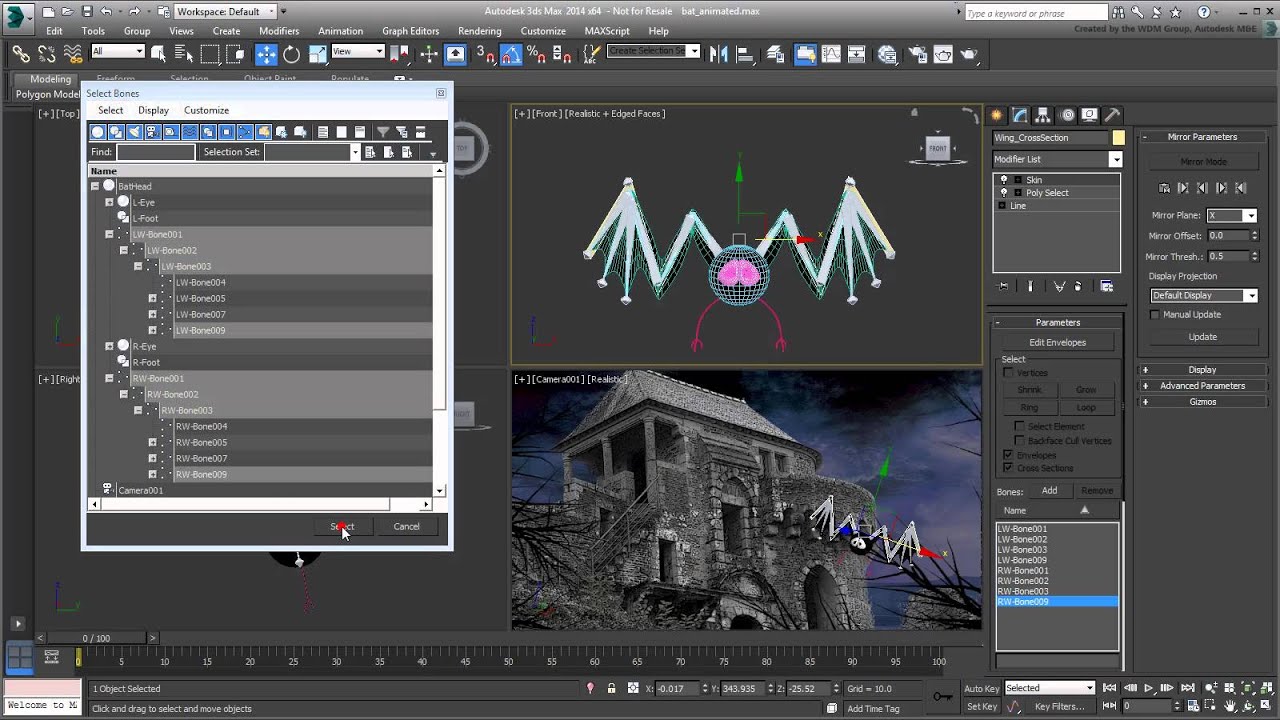Image resolution: width=1280 pixels, height=720 pixels.
Task: Open the Rendering menu
Action: pos(480,31)
